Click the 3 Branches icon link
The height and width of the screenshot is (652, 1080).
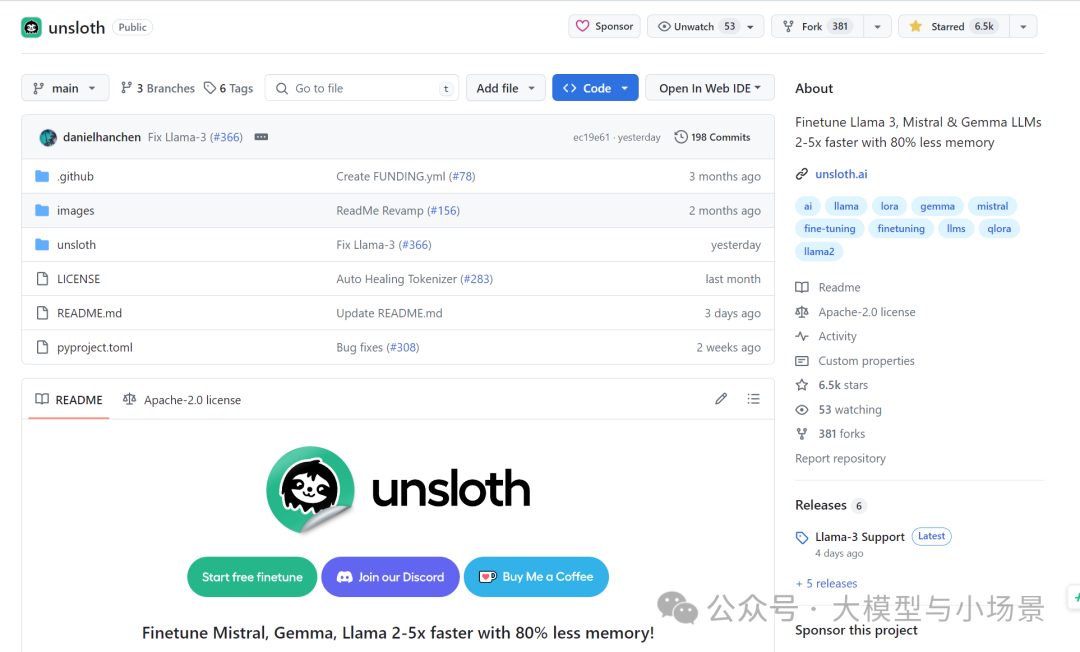pos(157,88)
